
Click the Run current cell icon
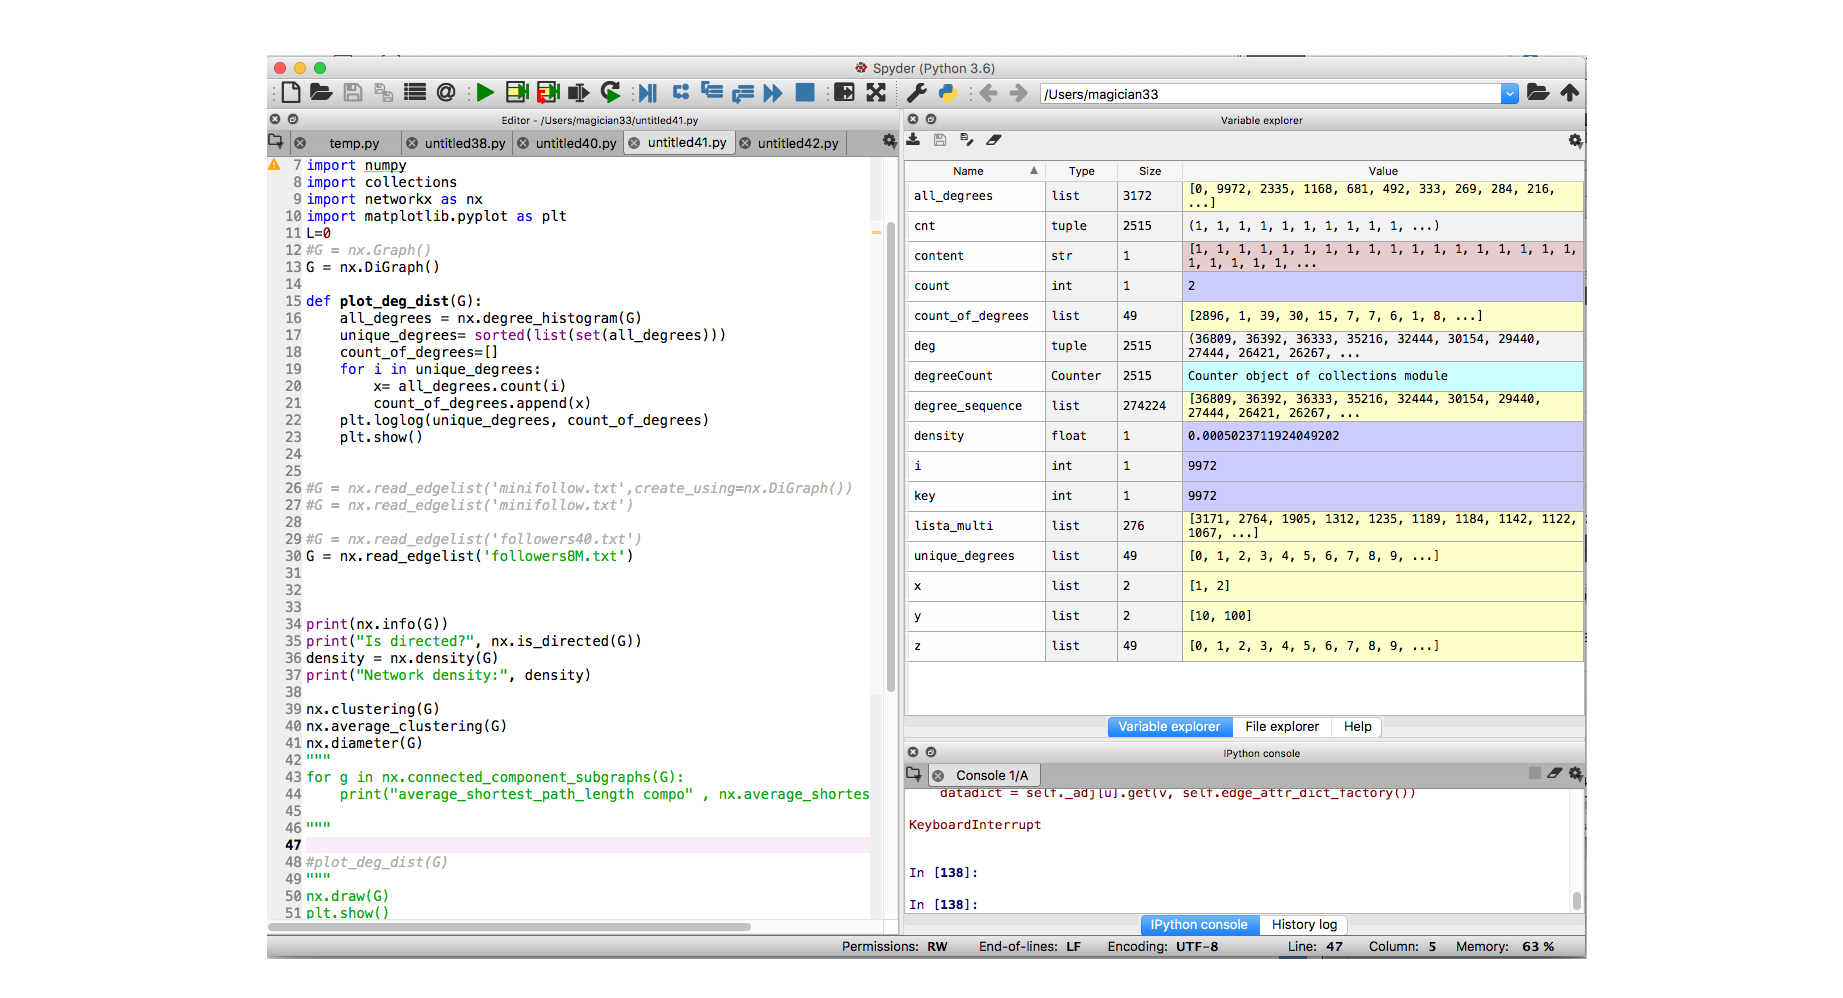(x=516, y=93)
